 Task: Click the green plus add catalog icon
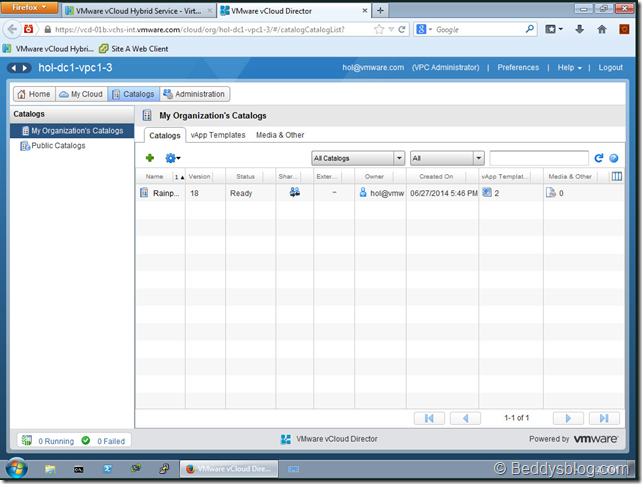point(150,158)
